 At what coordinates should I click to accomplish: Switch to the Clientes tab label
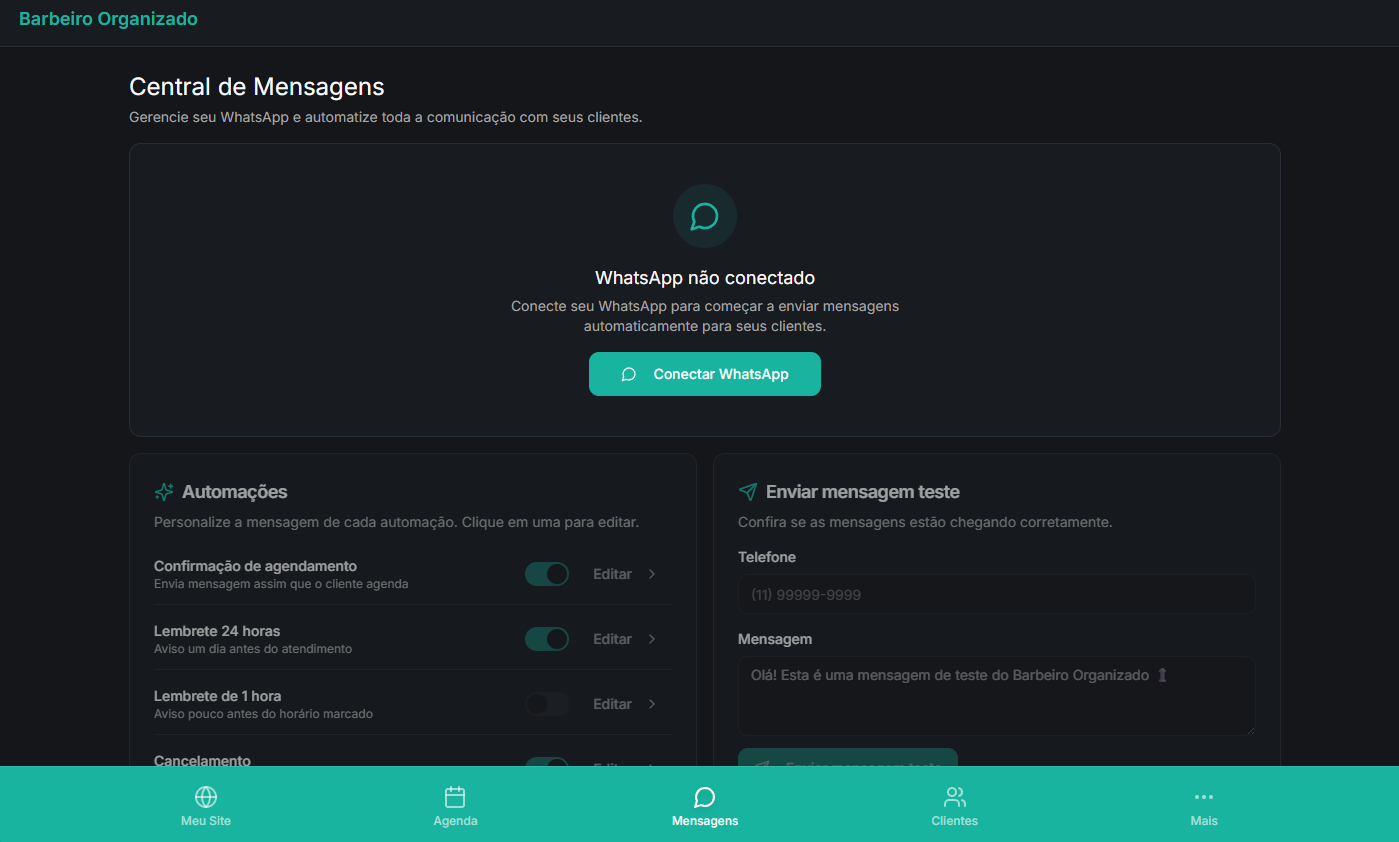pos(955,821)
